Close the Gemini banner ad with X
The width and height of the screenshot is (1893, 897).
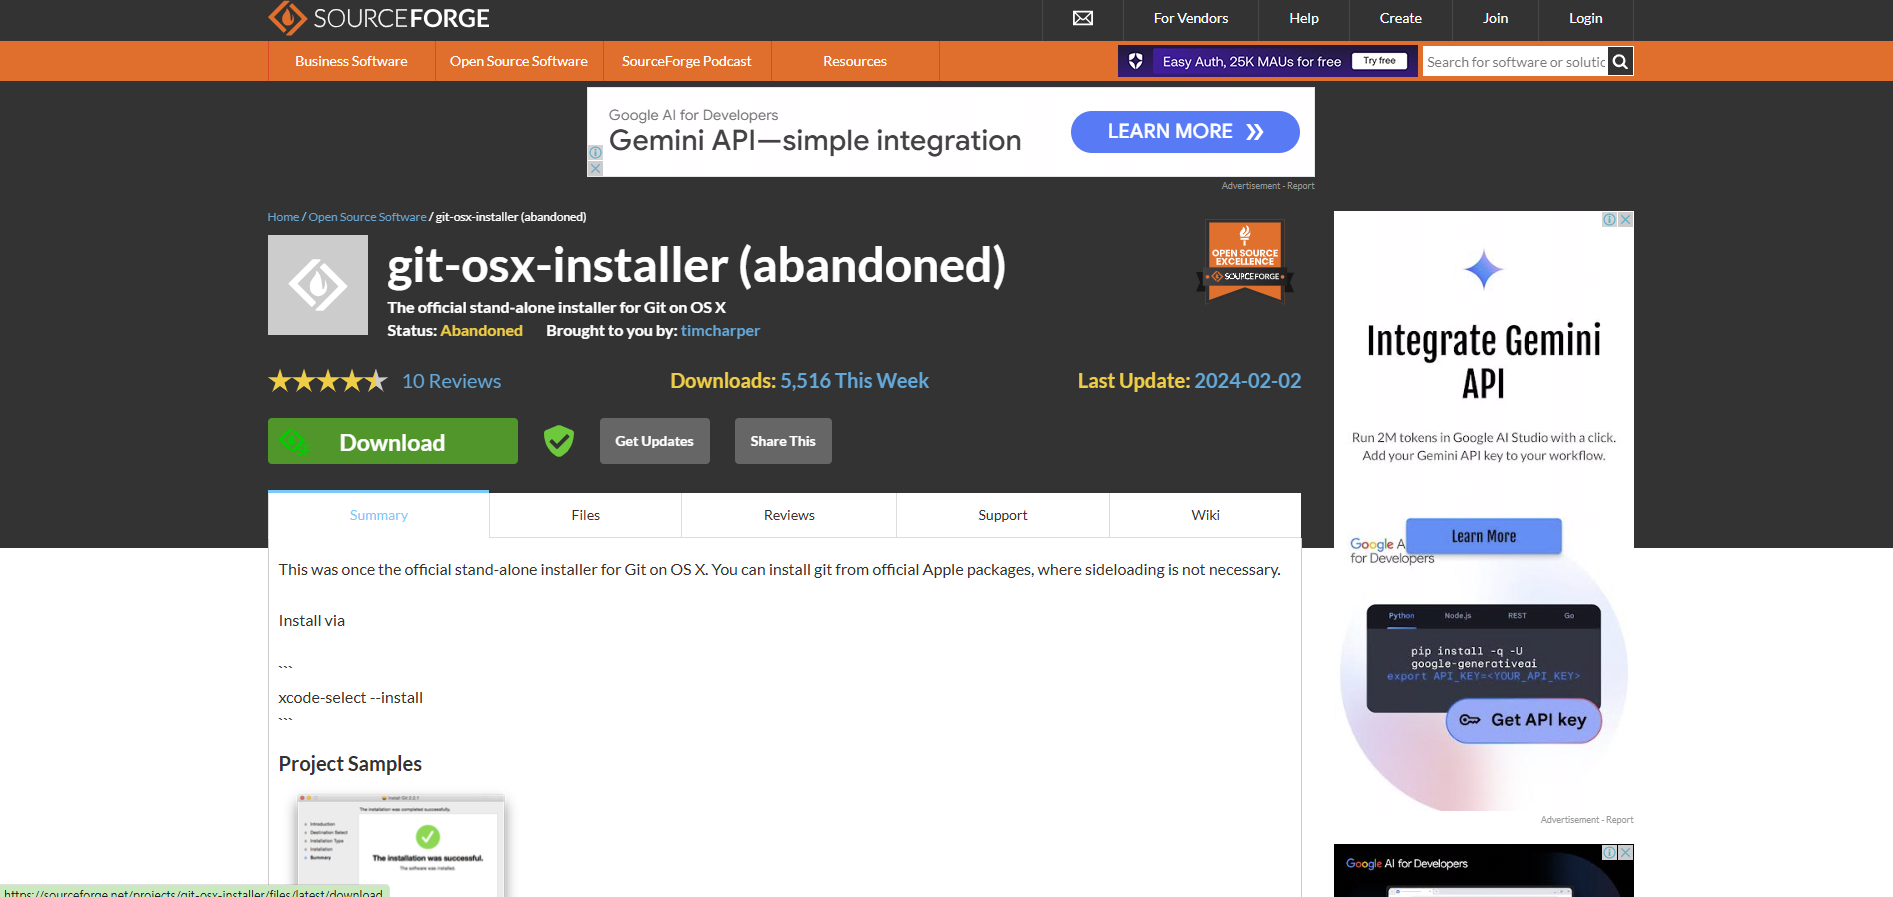595,169
